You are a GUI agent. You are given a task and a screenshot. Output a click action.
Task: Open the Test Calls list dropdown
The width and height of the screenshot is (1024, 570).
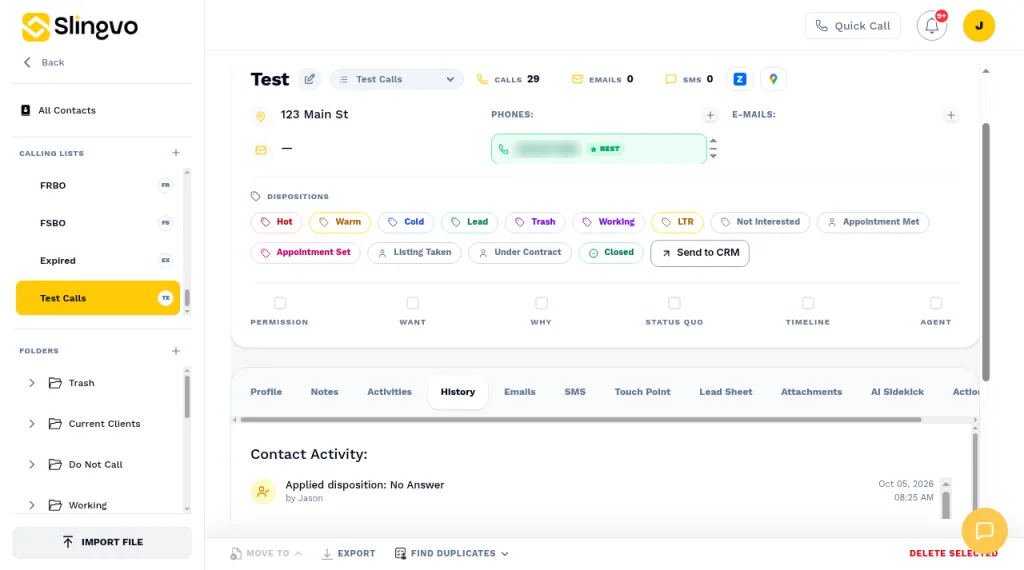click(x=397, y=79)
